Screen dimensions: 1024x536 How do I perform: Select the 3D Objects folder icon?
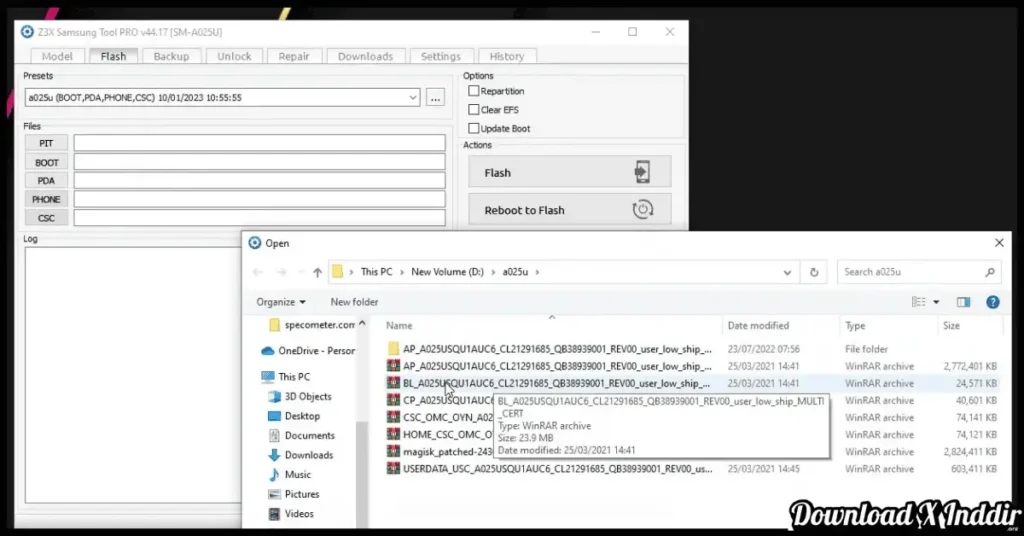[x=275, y=396]
